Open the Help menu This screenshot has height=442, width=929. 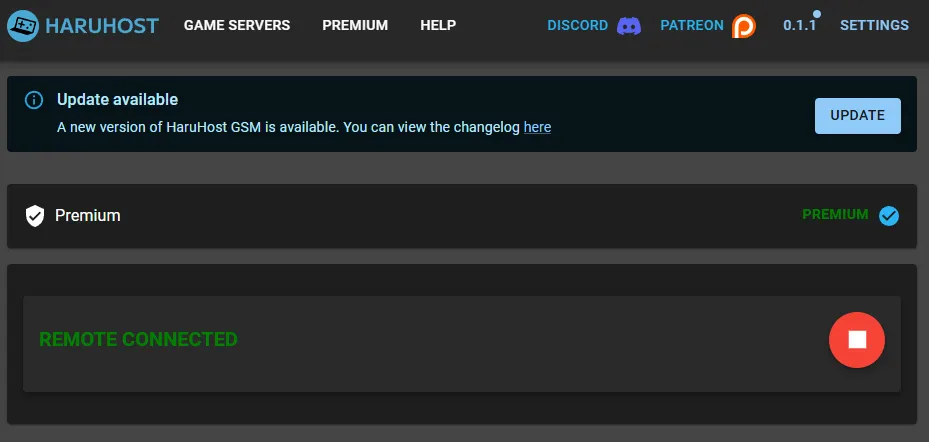pyautogui.click(x=438, y=25)
